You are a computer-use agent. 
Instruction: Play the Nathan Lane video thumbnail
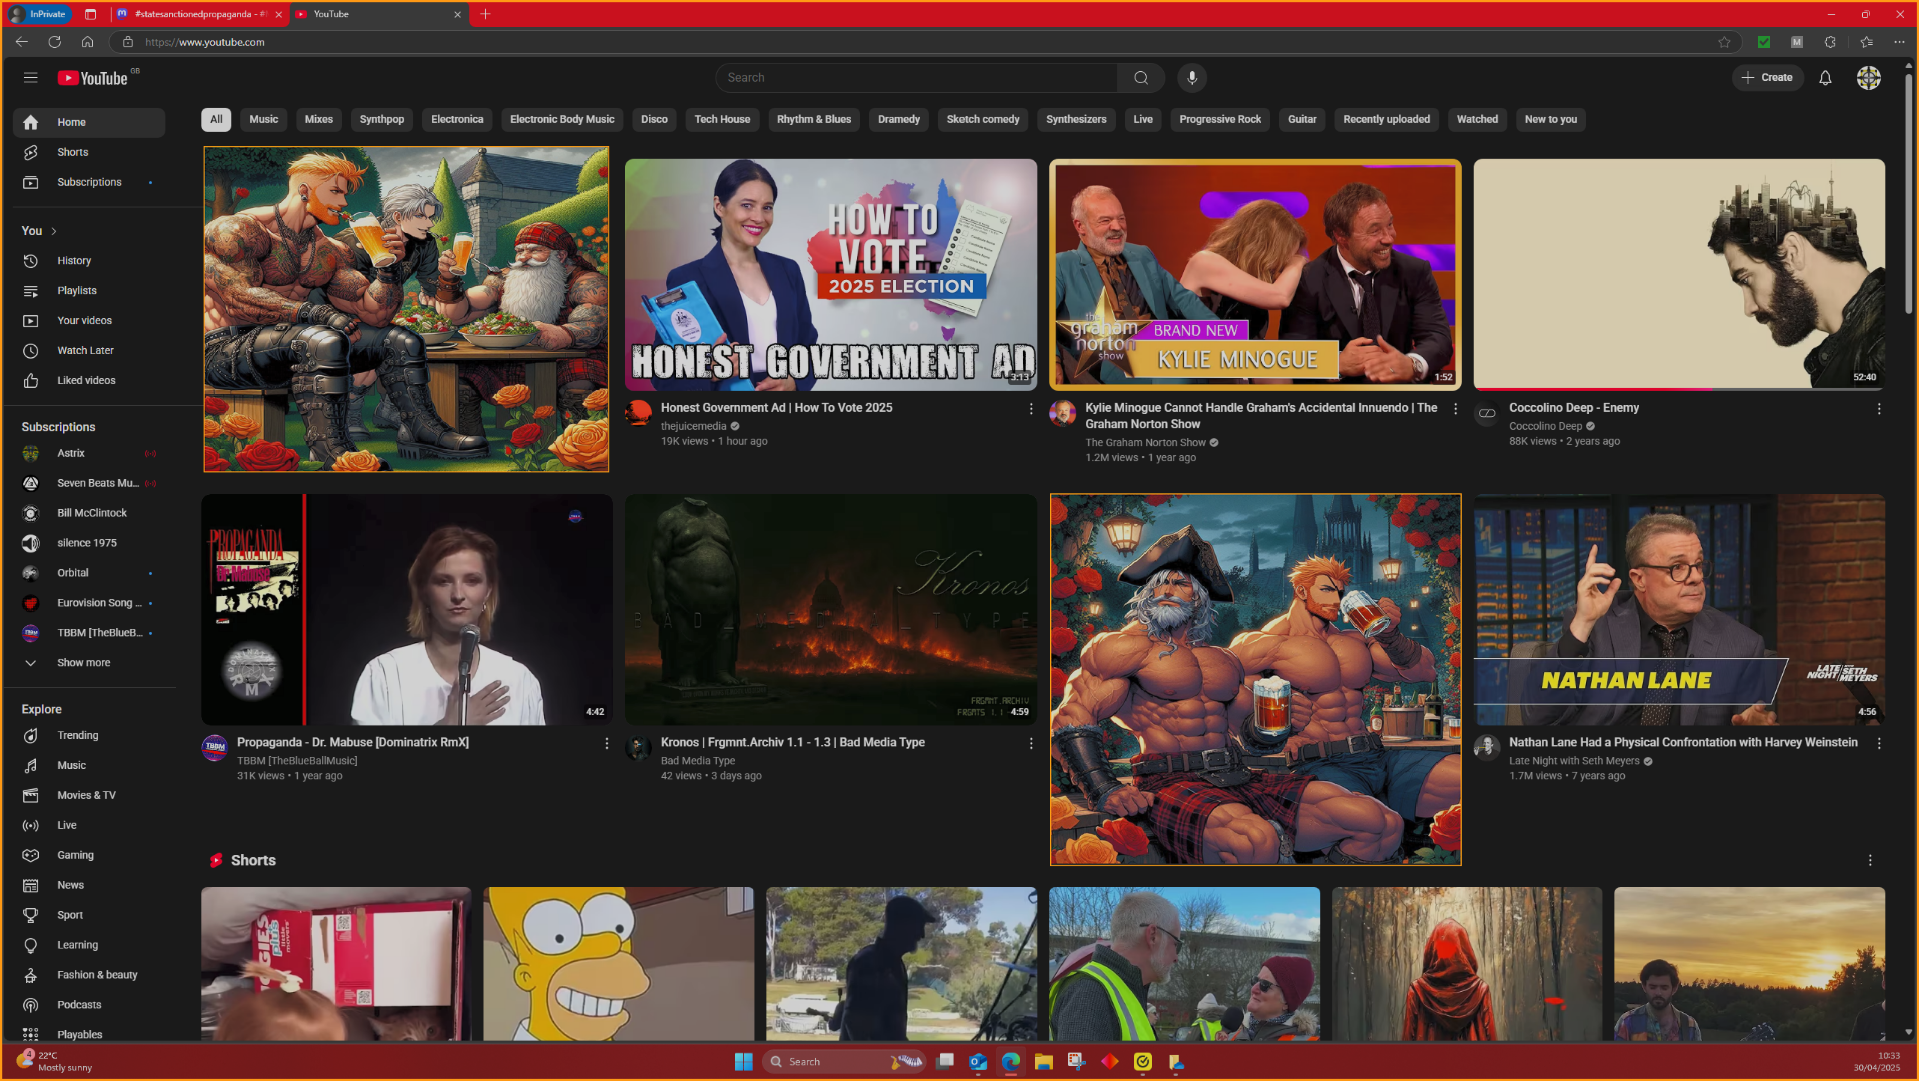(x=1679, y=609)
